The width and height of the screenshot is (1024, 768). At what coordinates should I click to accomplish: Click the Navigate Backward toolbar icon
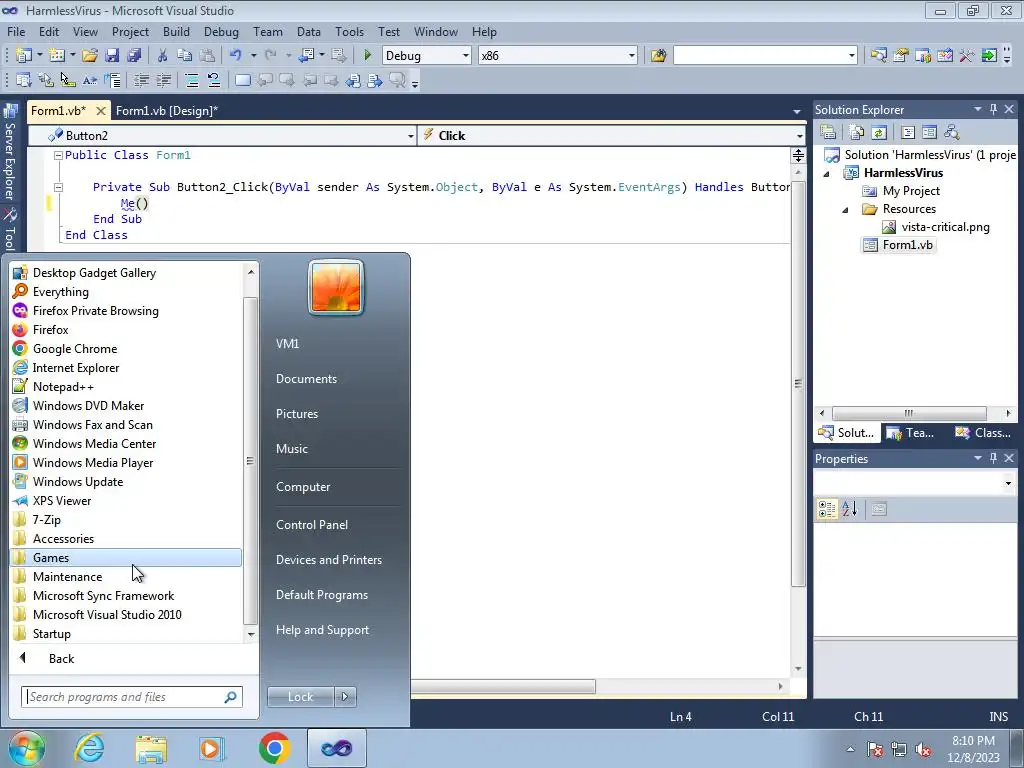[x=306, y=56]
